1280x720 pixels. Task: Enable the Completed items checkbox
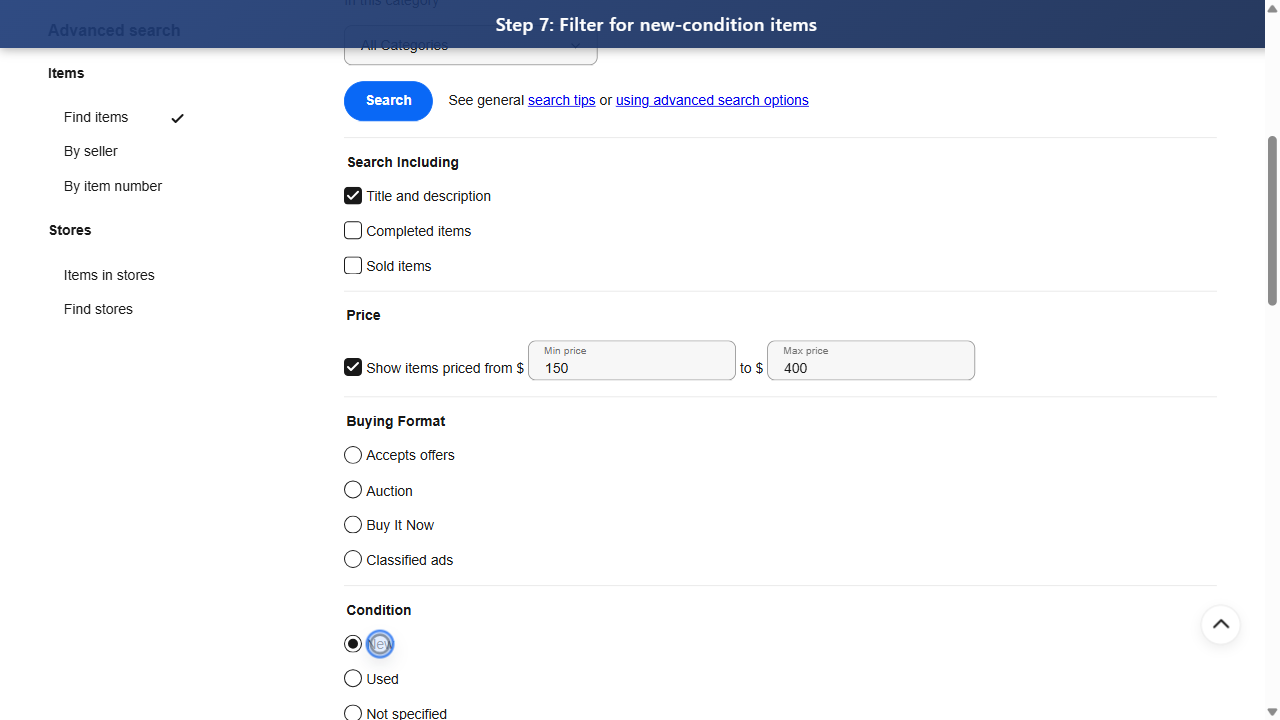pos(352,230)
